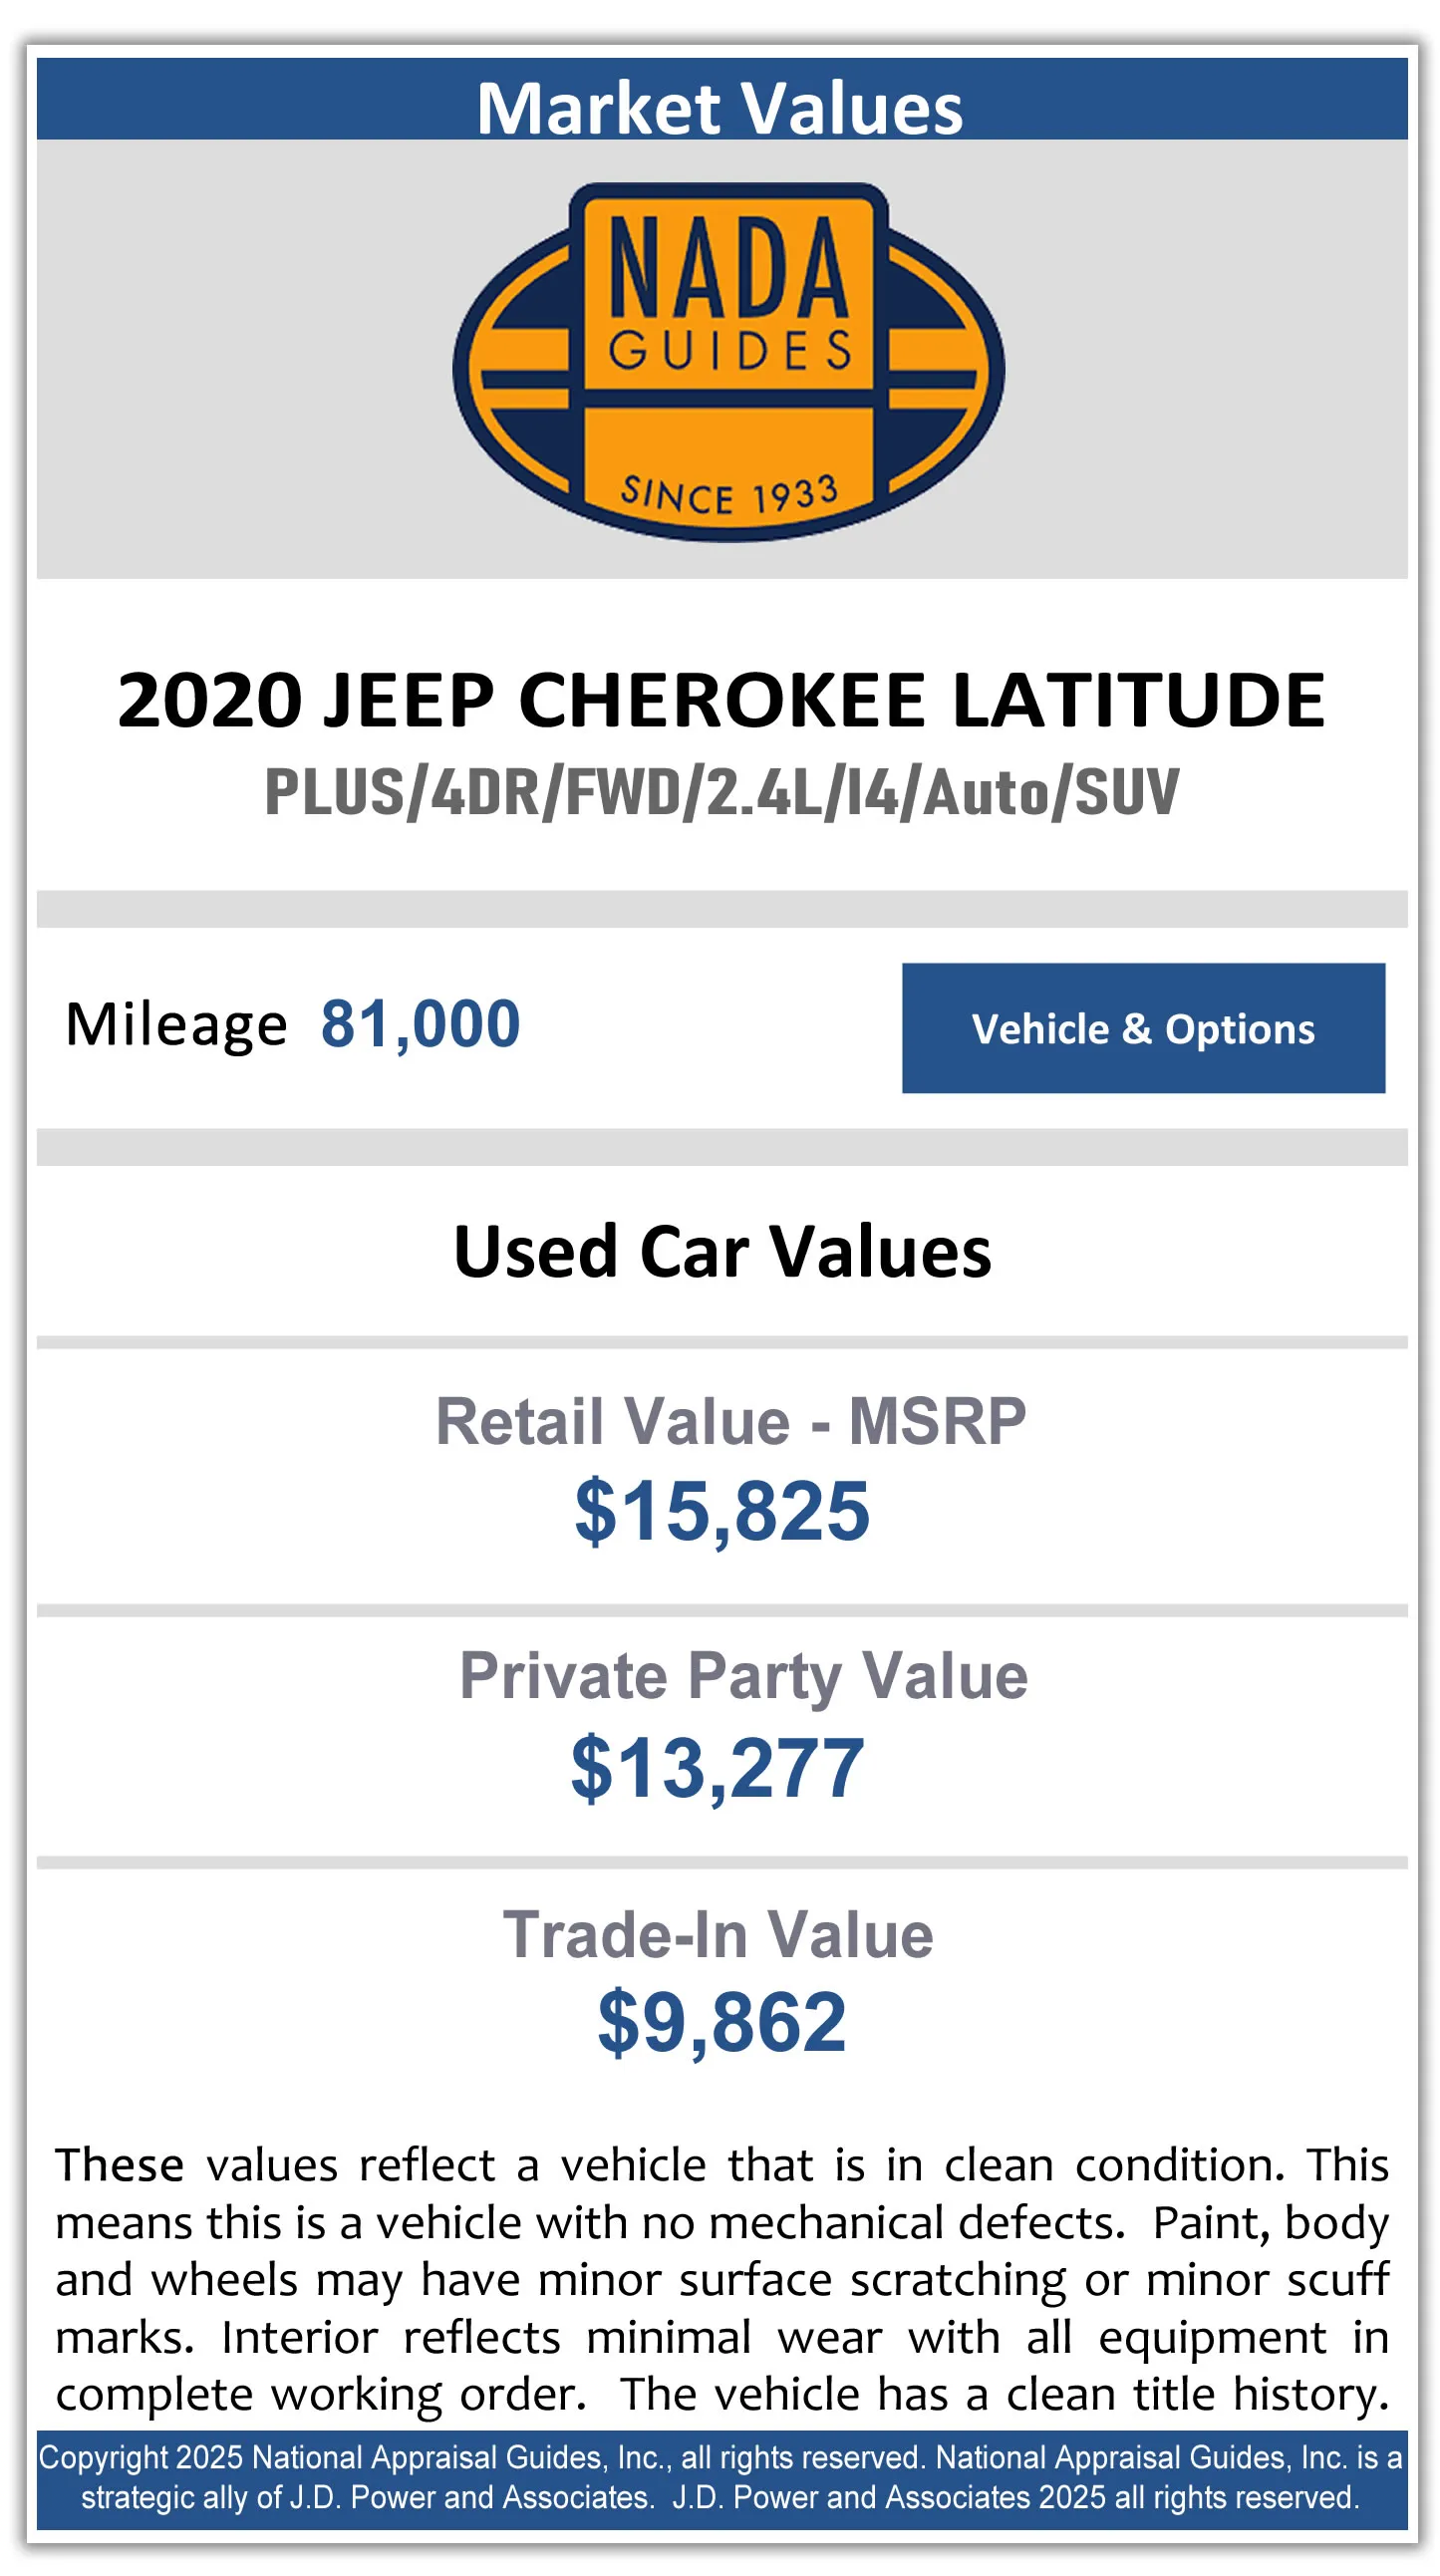The height and width of the screenshot is (2576, 1440).
Task: Click the Retail Value - MSRP label
Action: 730,1421
